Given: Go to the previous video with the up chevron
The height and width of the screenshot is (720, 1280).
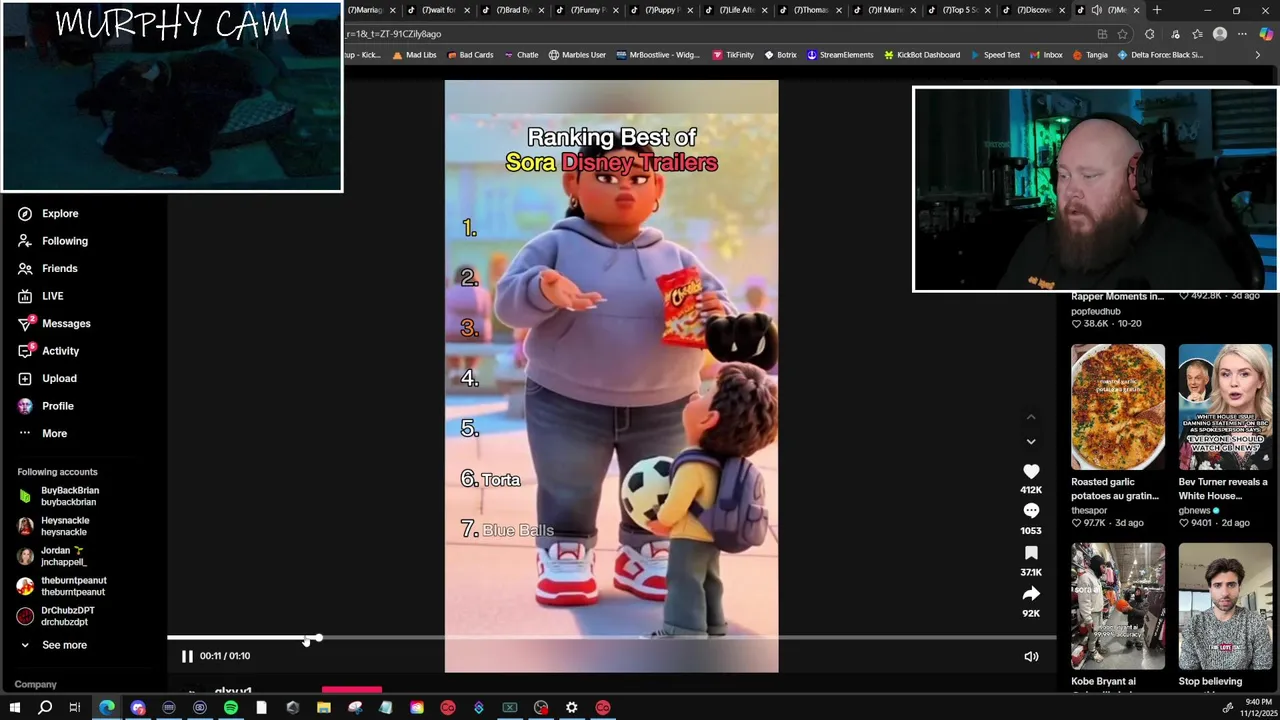Looking at the screenshot, I should point(1031,417).
